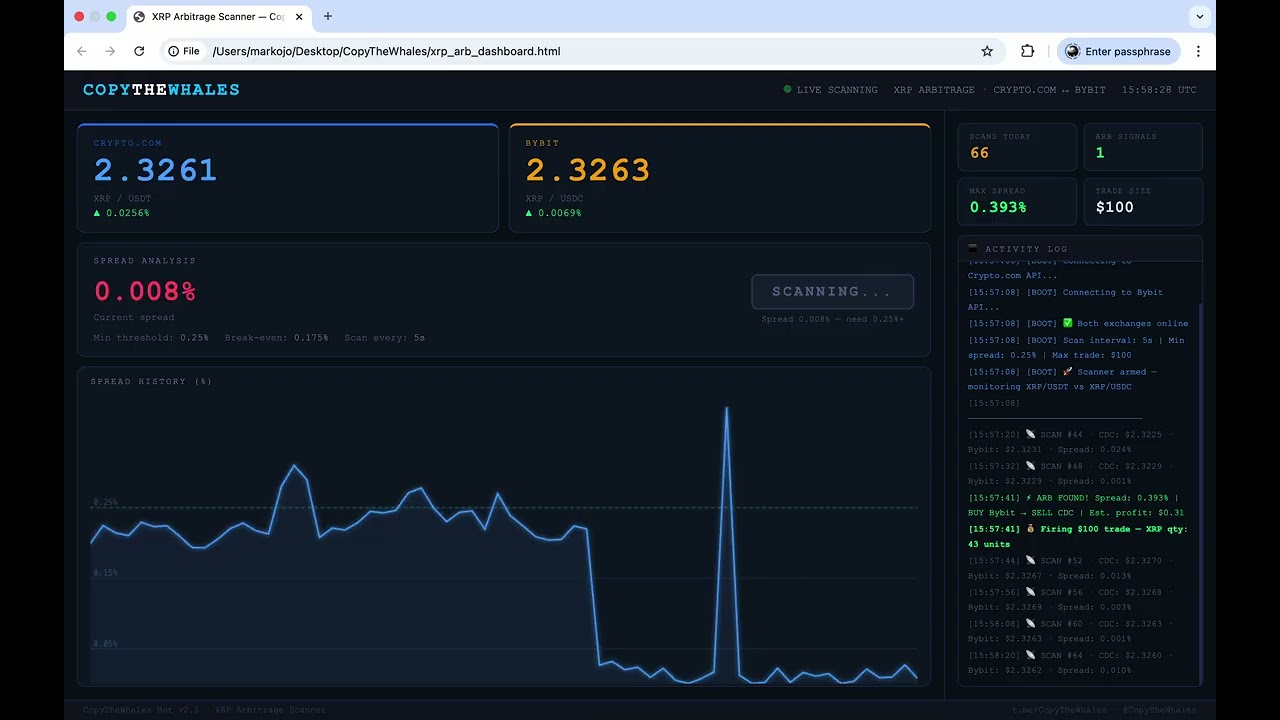The height and width of the screenshot is (720, 1280).
Task: Click the 15:58:28 UTC clock
Action: point(1159,90)
